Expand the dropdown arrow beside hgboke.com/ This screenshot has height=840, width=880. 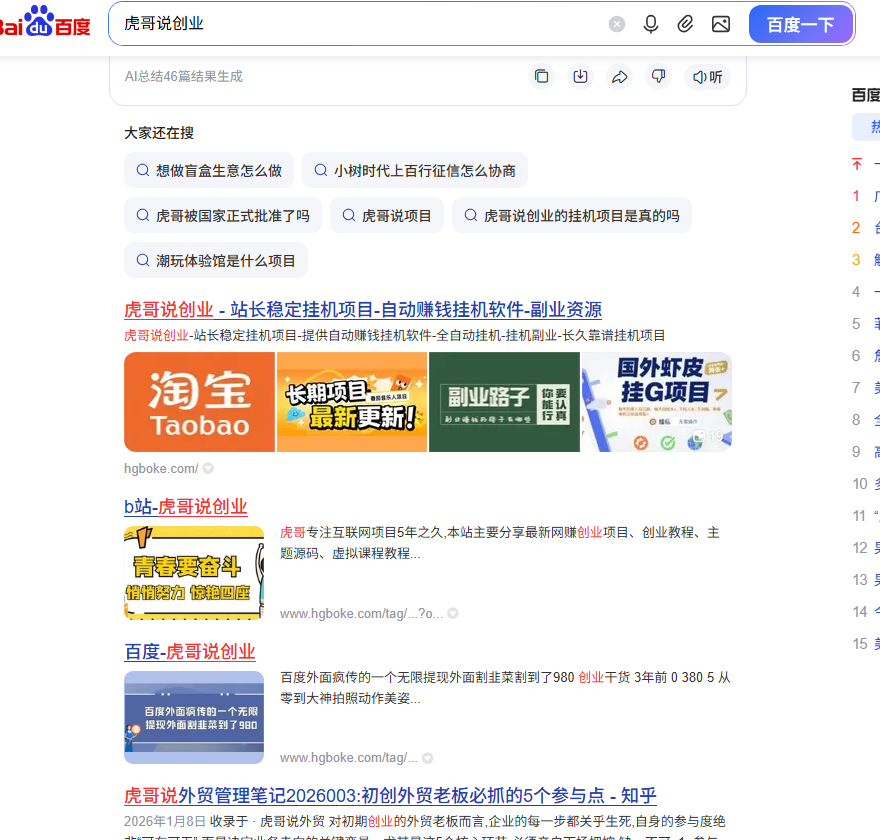[208, 469]
